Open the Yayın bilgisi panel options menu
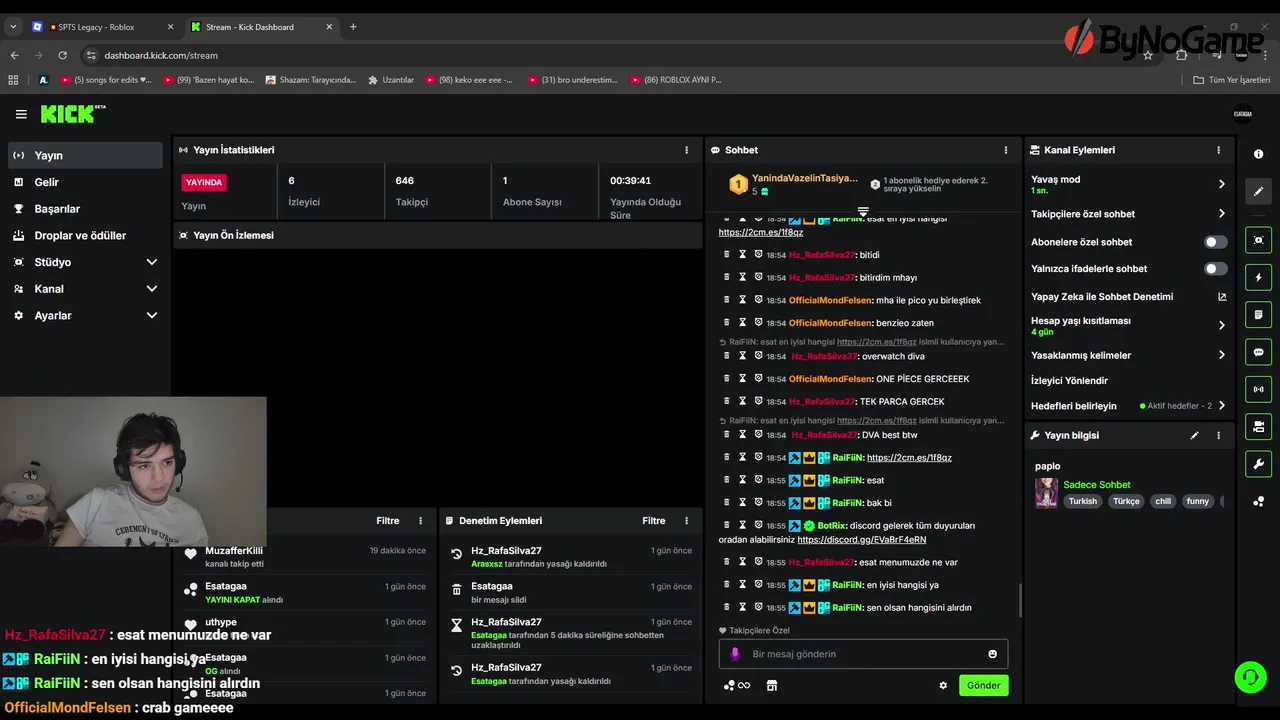 click(1218, 435)
